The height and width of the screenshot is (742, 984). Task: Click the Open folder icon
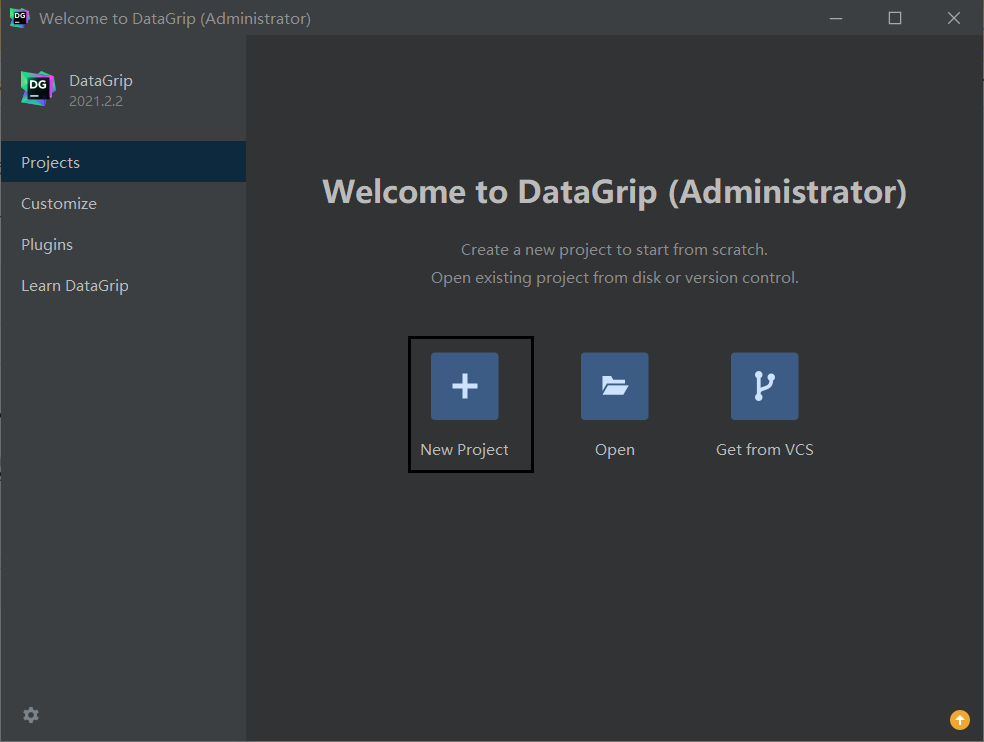614,386
